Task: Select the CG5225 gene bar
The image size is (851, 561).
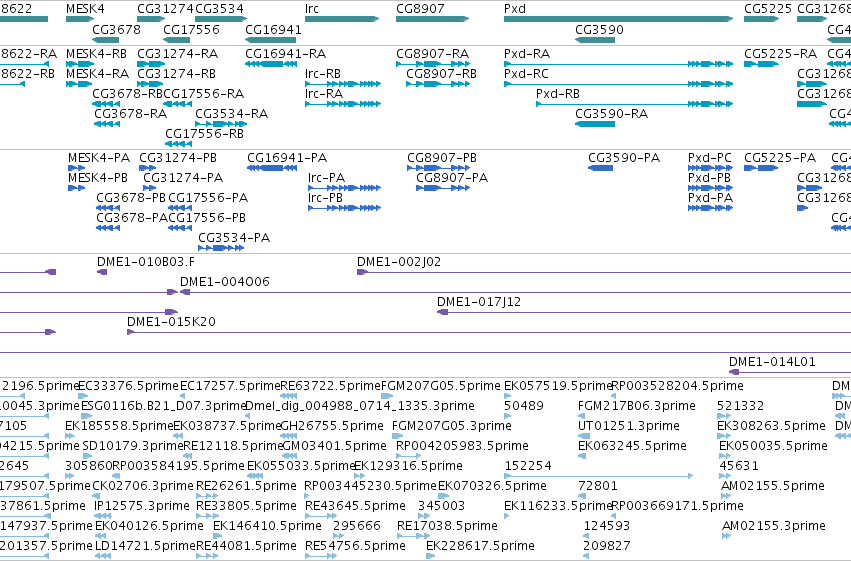Action: pyautogui.click(x=761, y=19)
